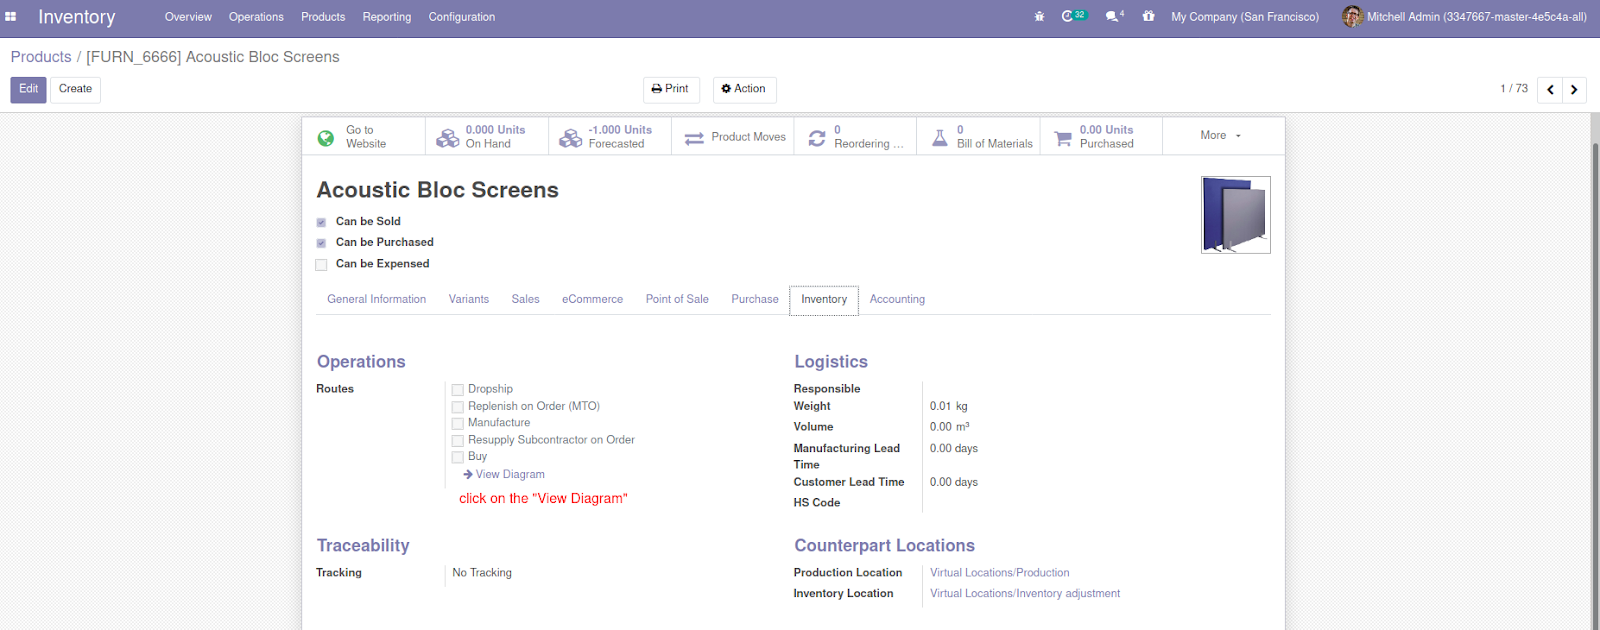Click the View Diagram link
The height and width of the screenshot is (630, 1600).
(510, 475)
